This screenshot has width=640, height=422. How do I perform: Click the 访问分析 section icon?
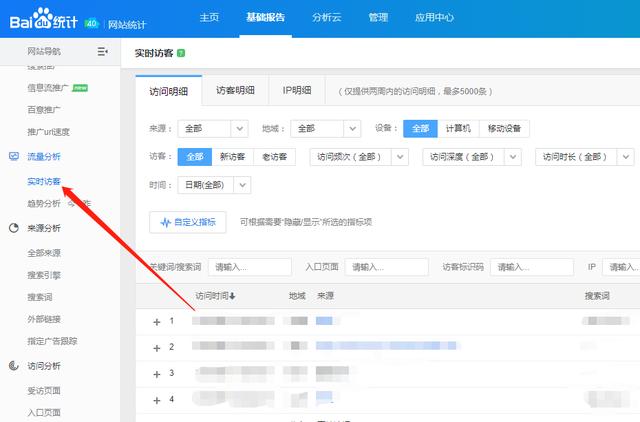tap(13, 366)
